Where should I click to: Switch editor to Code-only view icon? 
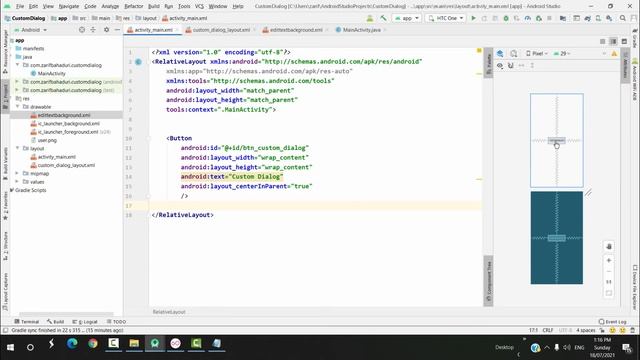click(x=602, y=41)
